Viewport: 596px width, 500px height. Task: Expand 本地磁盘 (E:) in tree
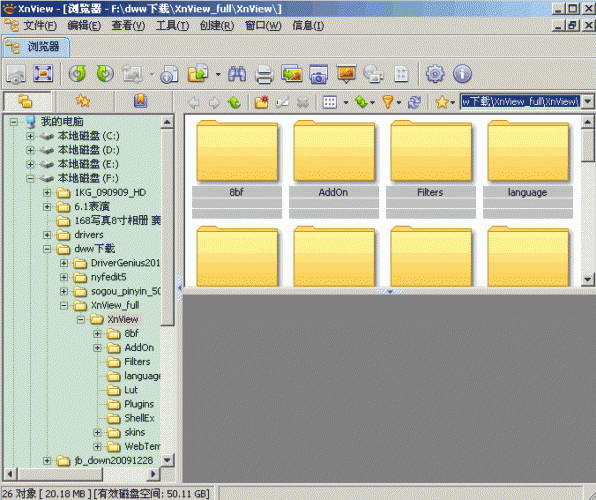30,164
